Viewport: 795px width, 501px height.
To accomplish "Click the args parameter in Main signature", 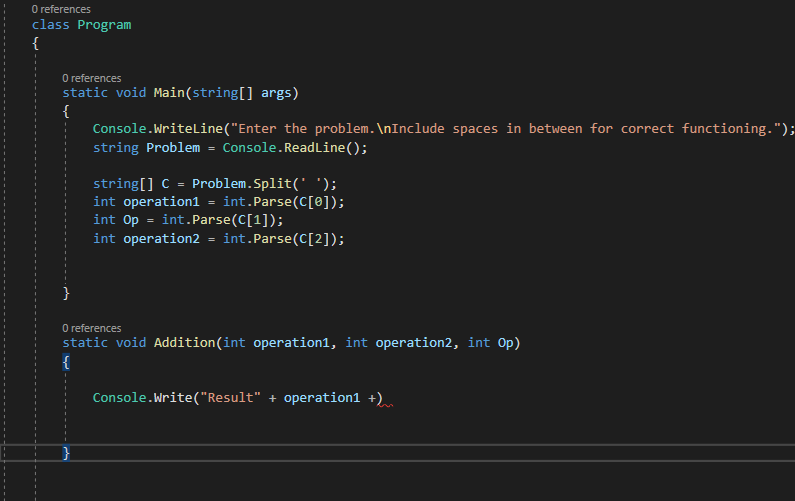I will point(276,93).
